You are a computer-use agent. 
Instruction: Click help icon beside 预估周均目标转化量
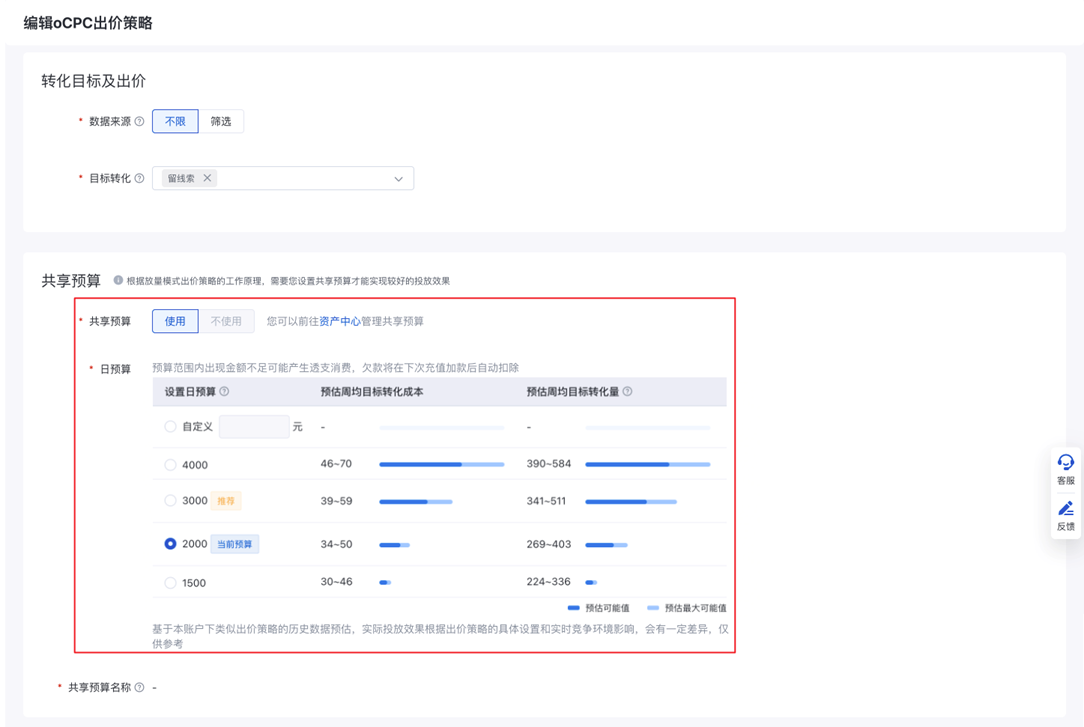tap(628, 392)
